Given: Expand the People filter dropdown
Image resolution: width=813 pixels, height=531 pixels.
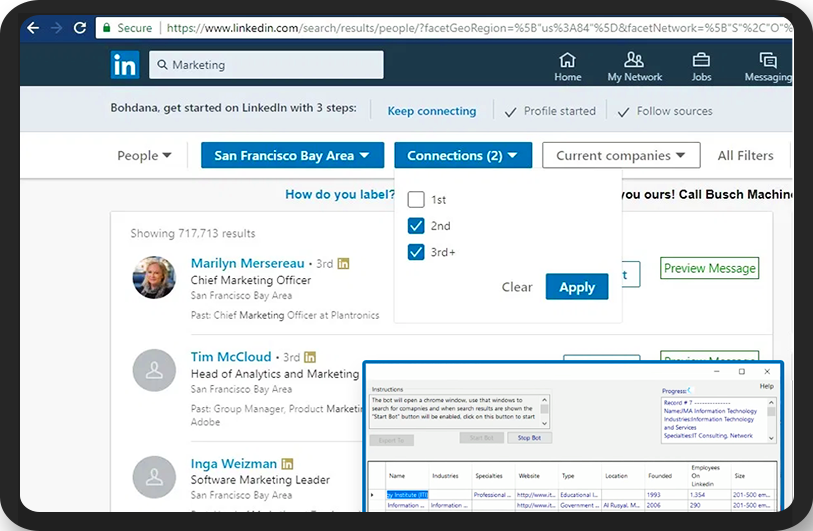Looking at the screenshot, I should click(x=144, y=156).
